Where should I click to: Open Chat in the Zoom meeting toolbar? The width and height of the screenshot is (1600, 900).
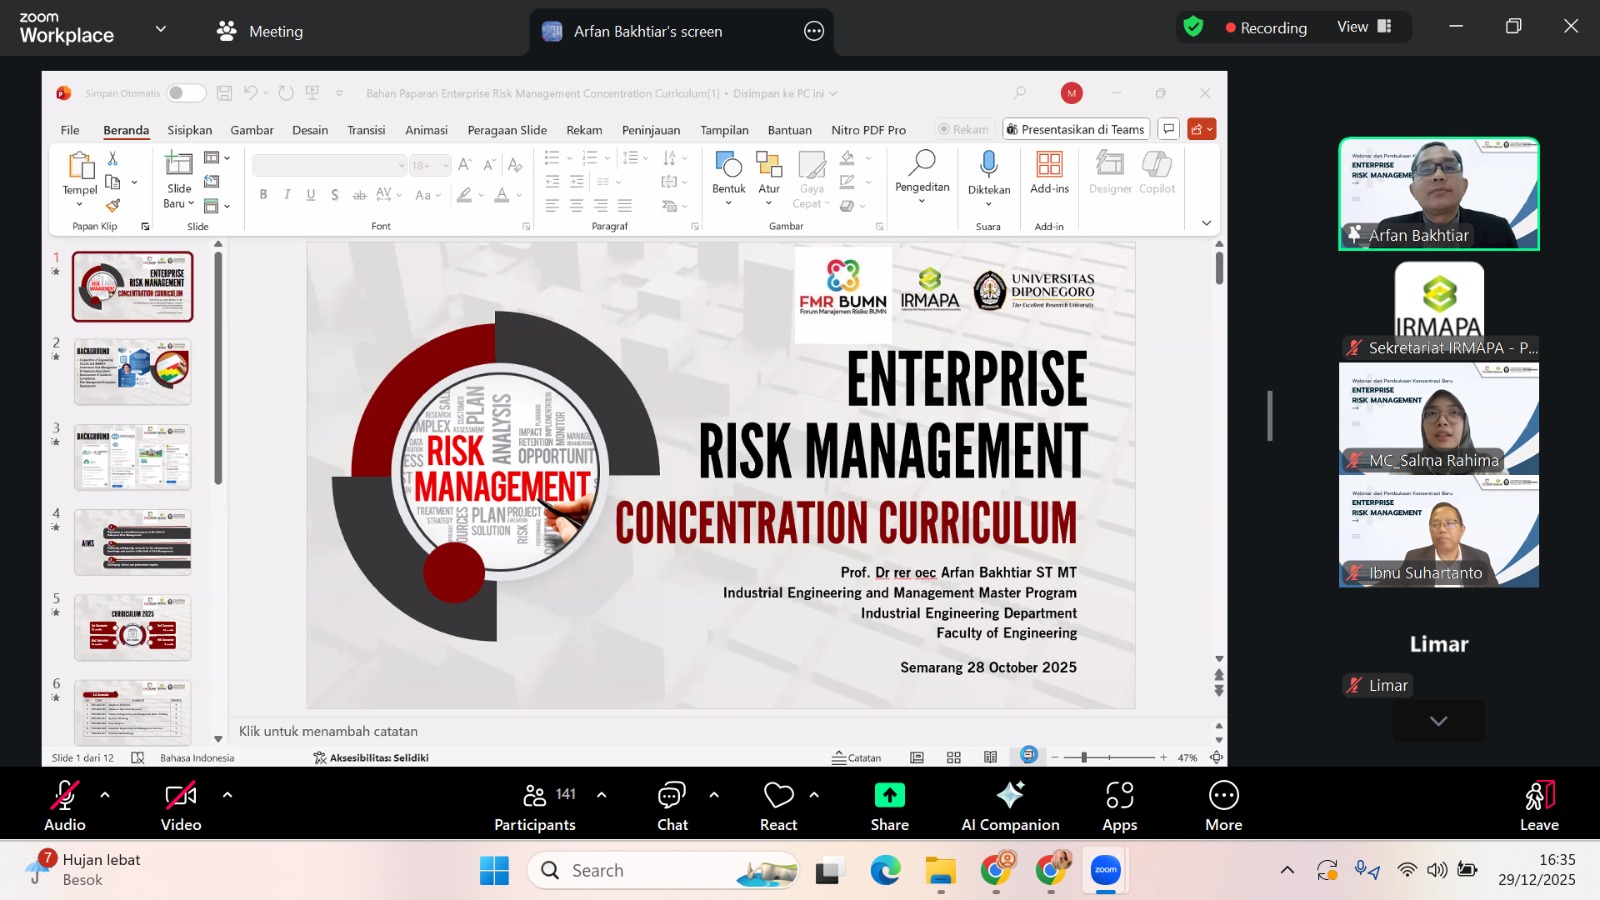click(672, 796)
